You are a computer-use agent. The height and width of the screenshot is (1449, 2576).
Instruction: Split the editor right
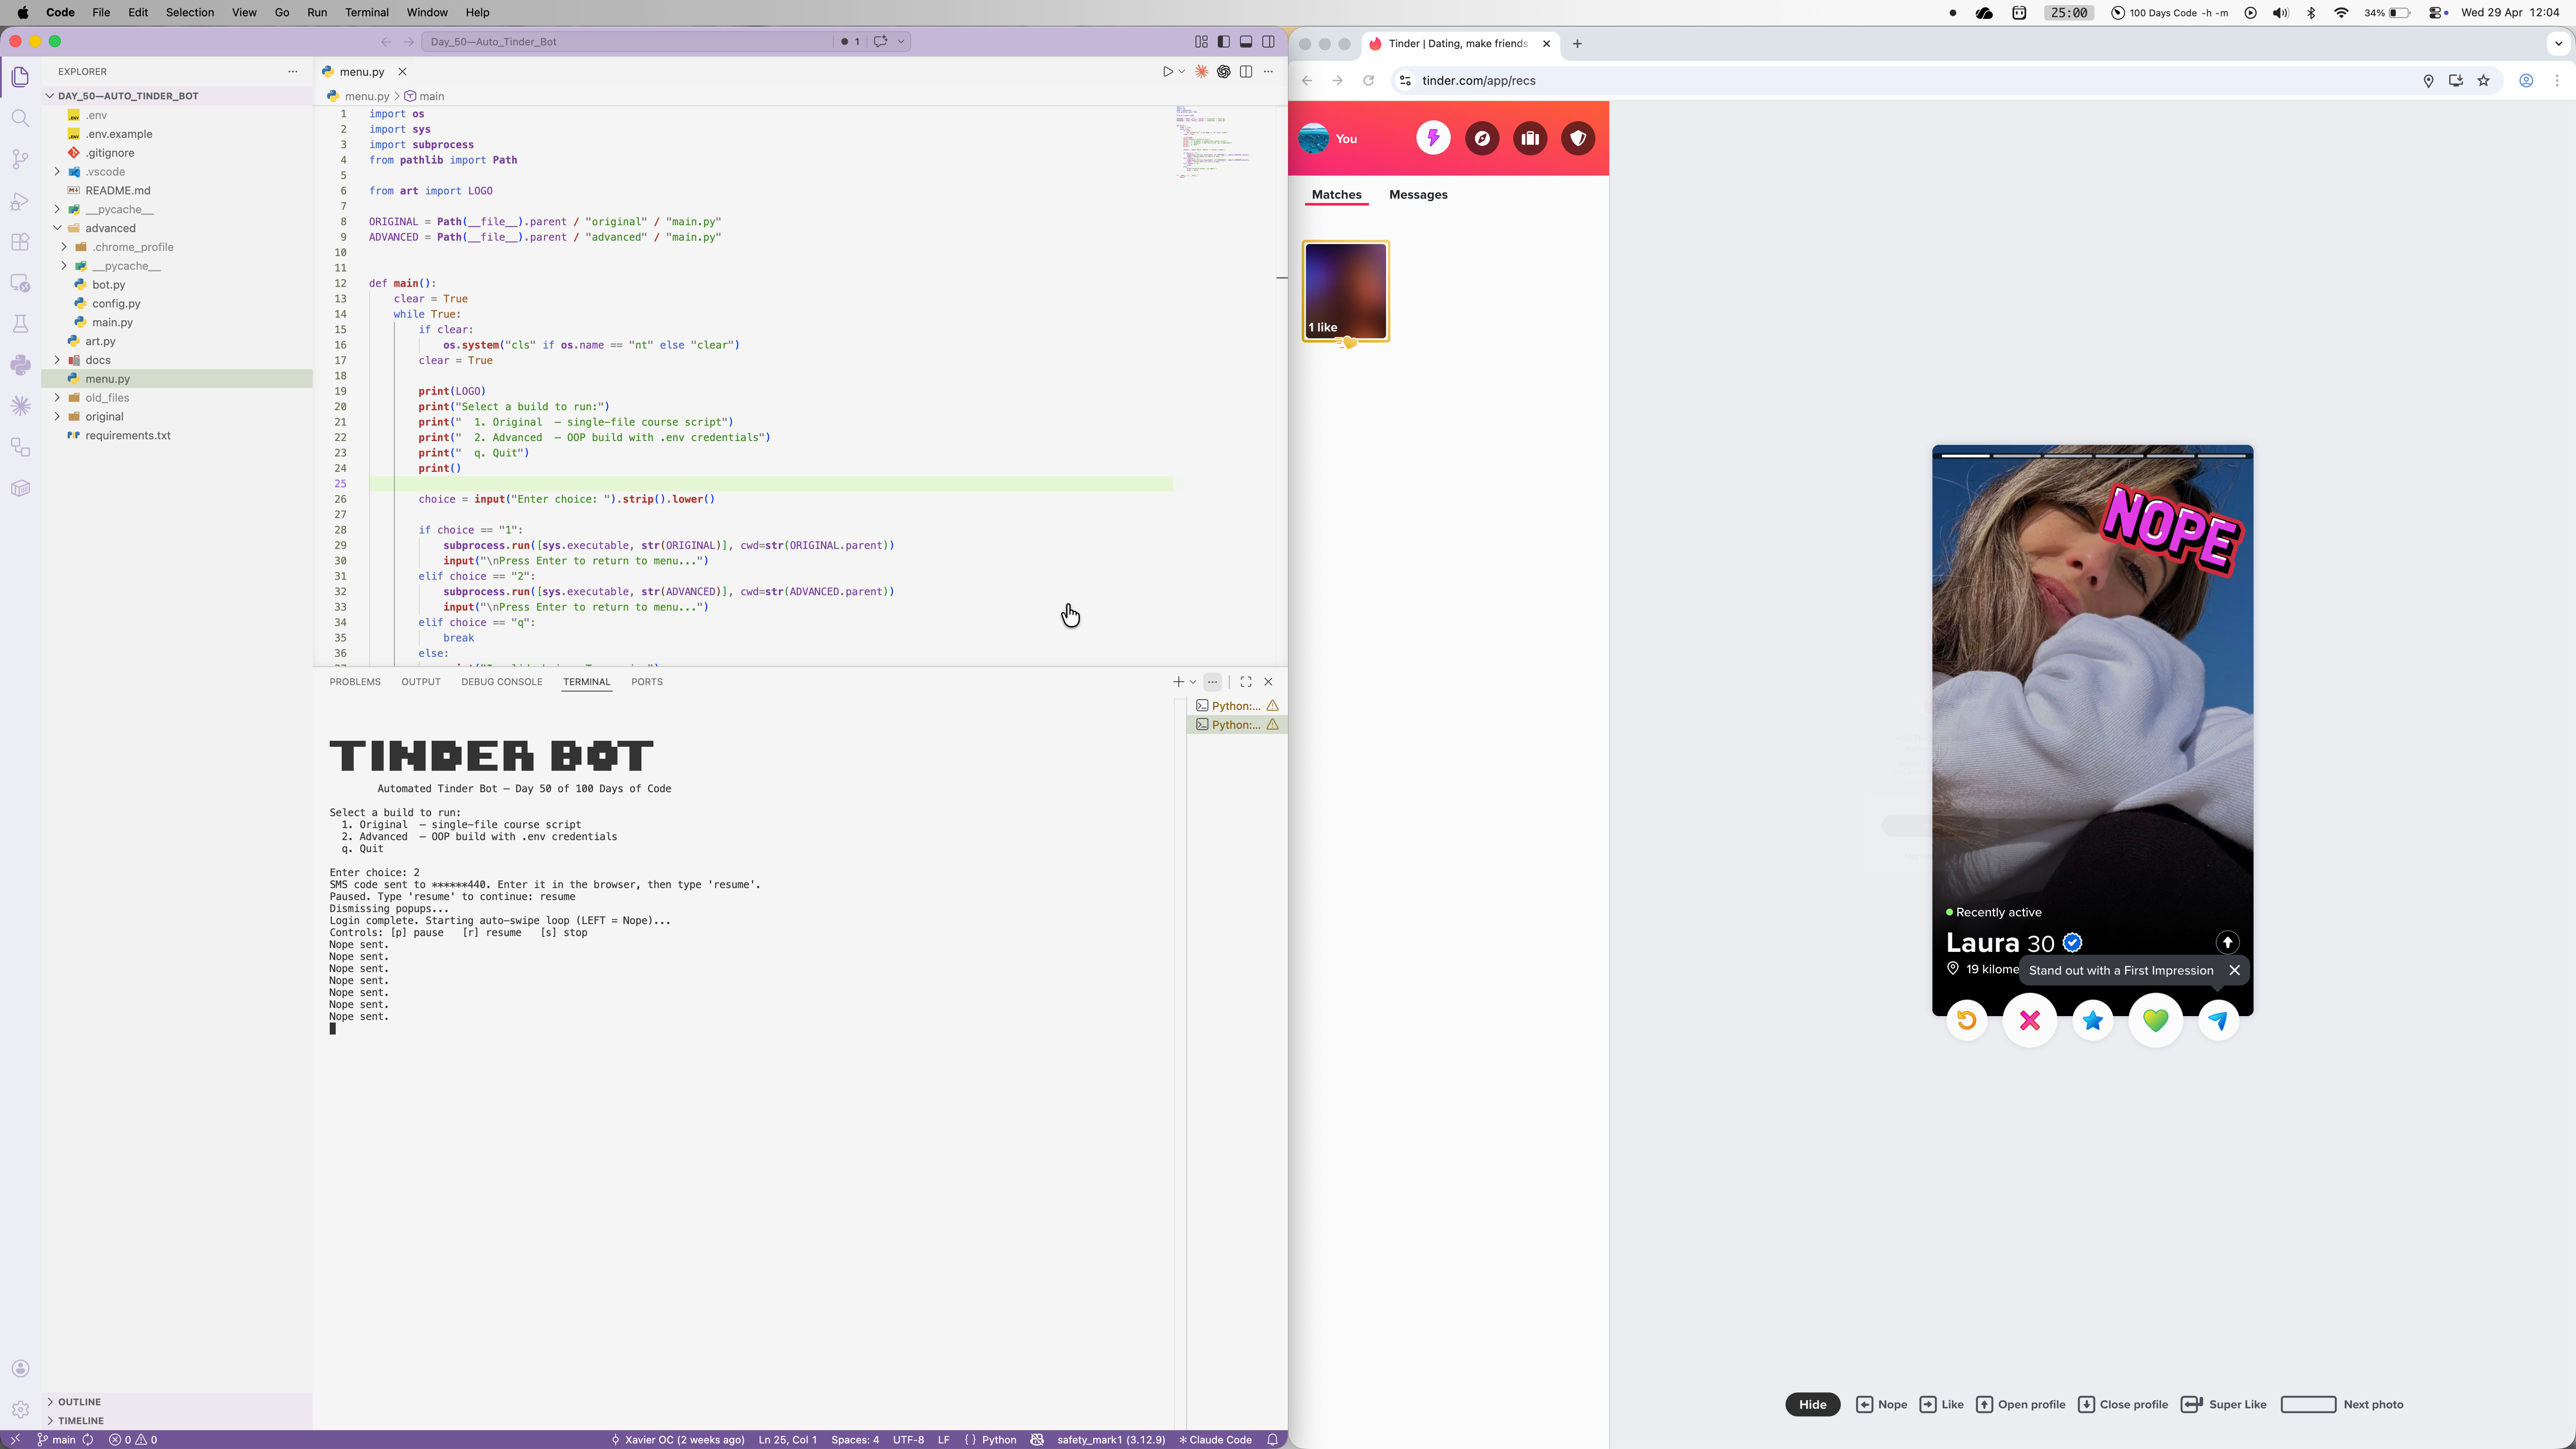(1246, 72)
